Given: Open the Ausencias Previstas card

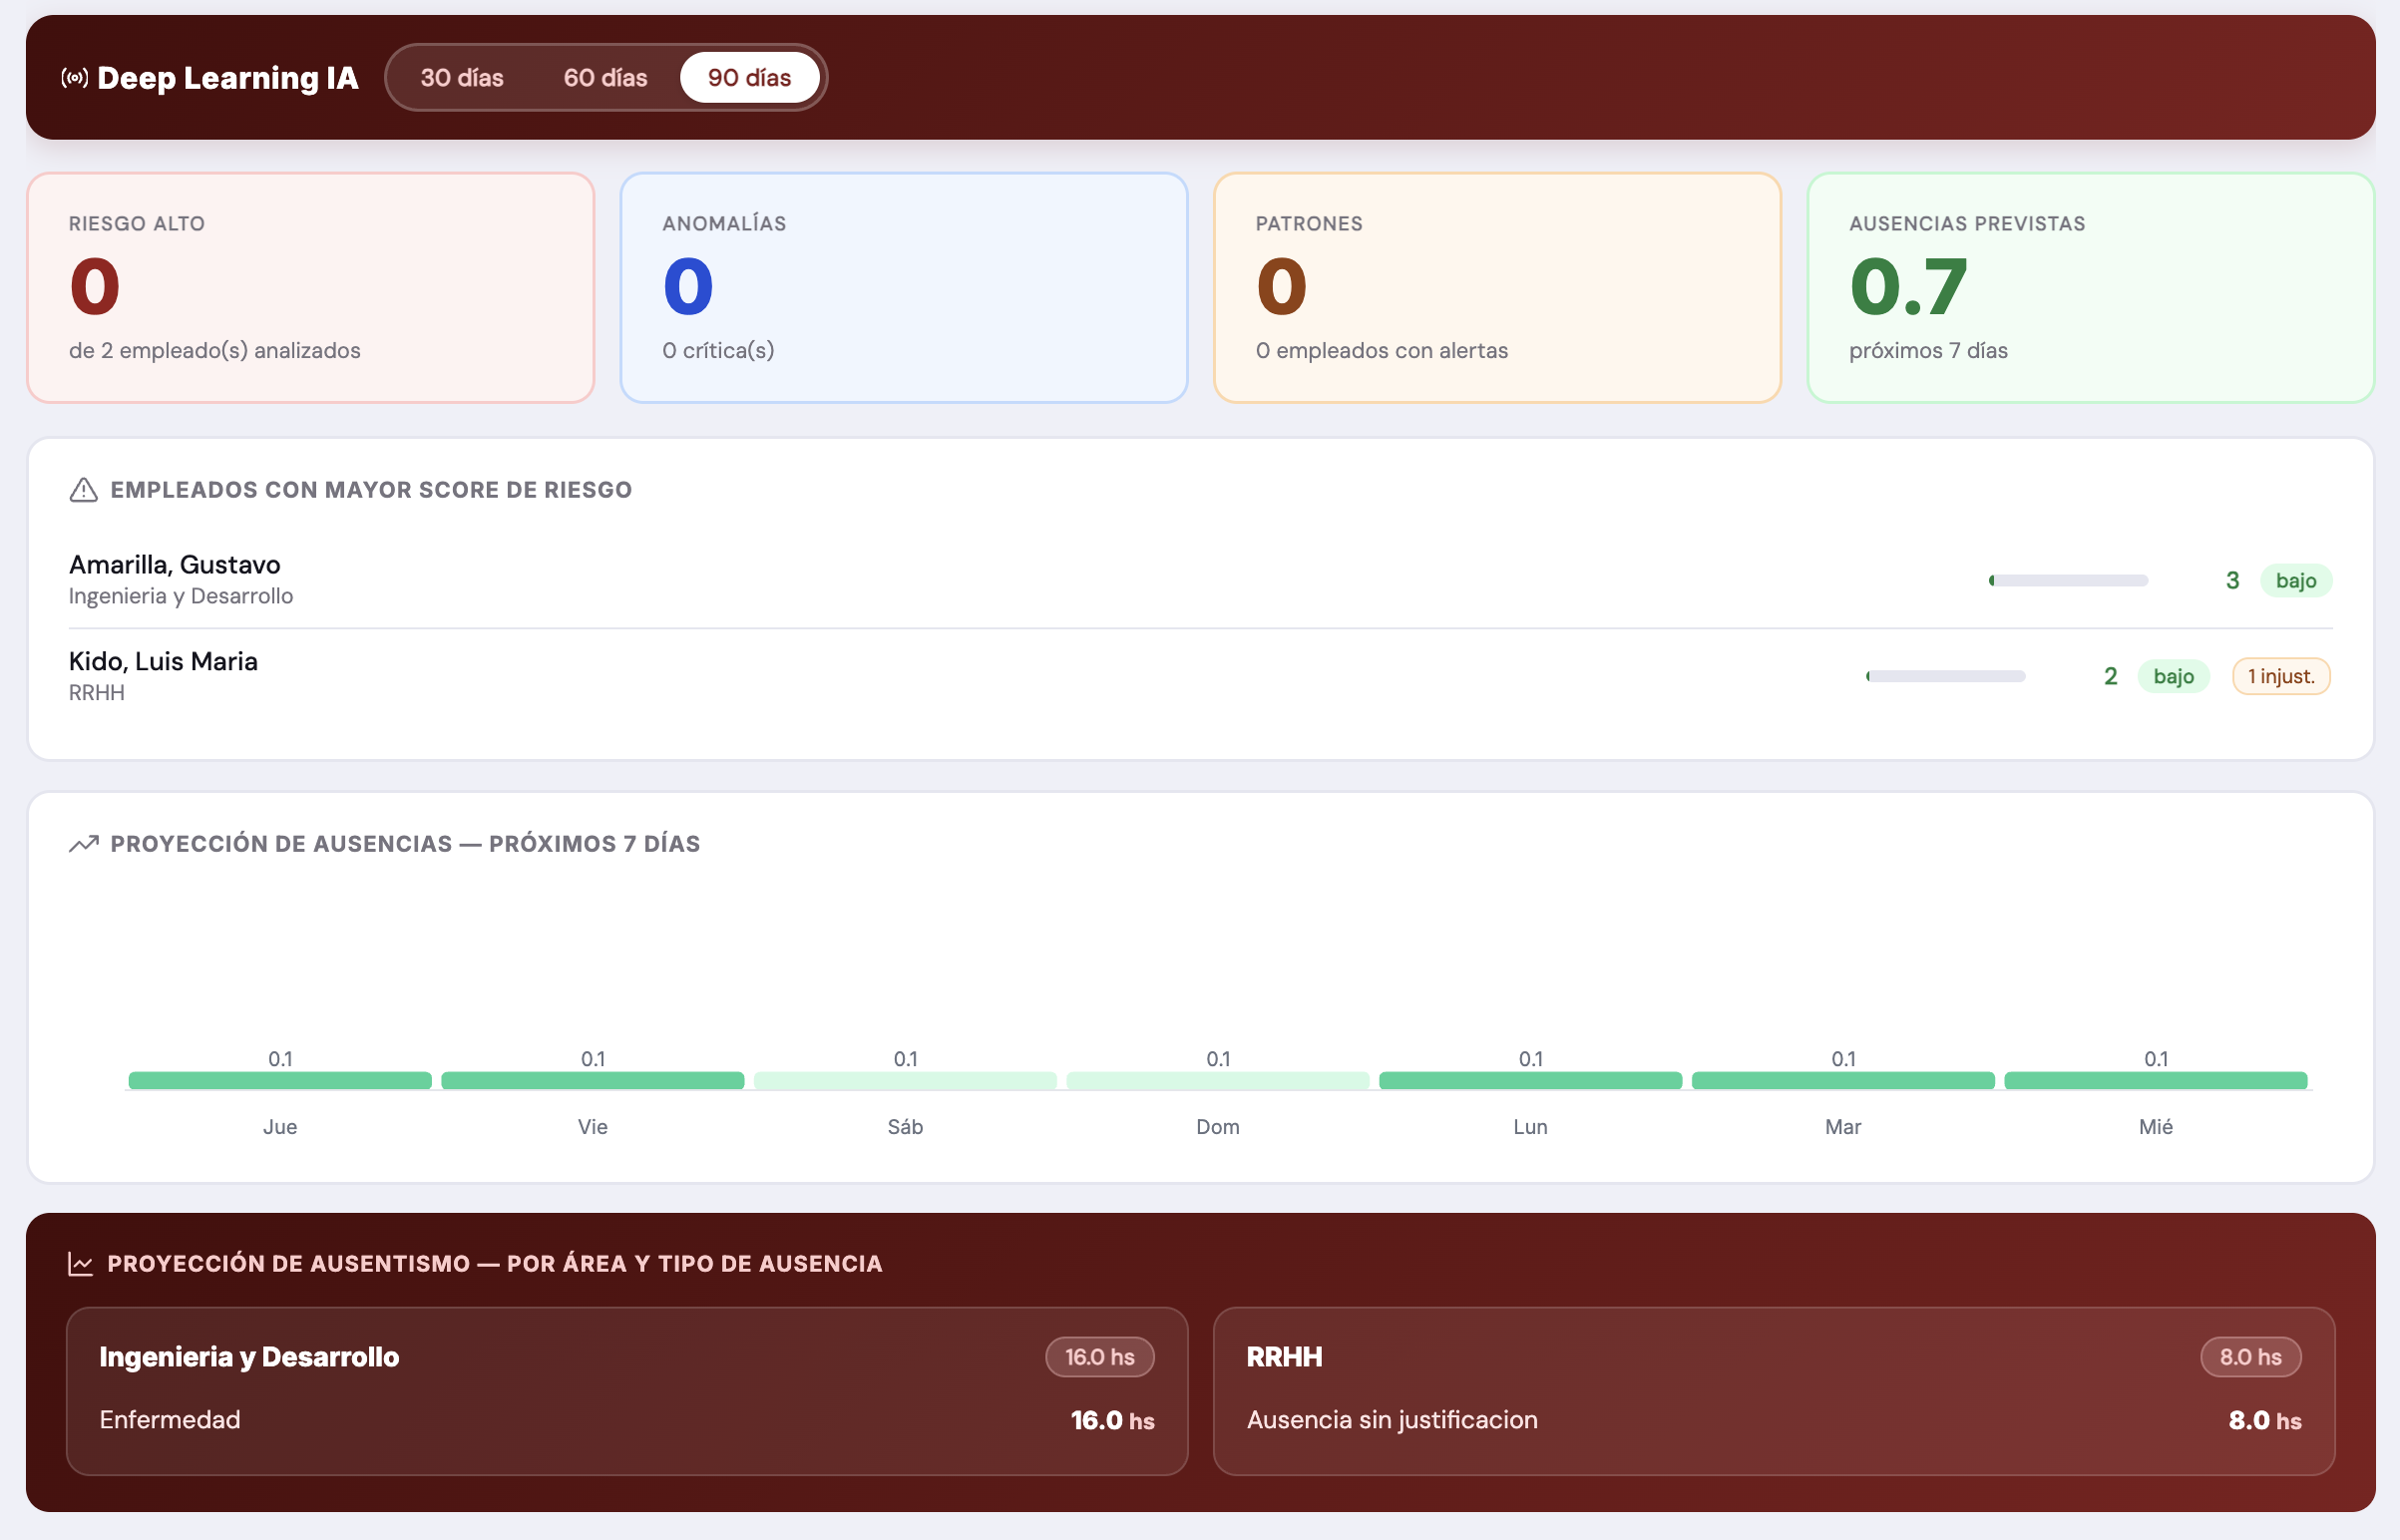Looking at the screenshot, I should coord(2091,288).
